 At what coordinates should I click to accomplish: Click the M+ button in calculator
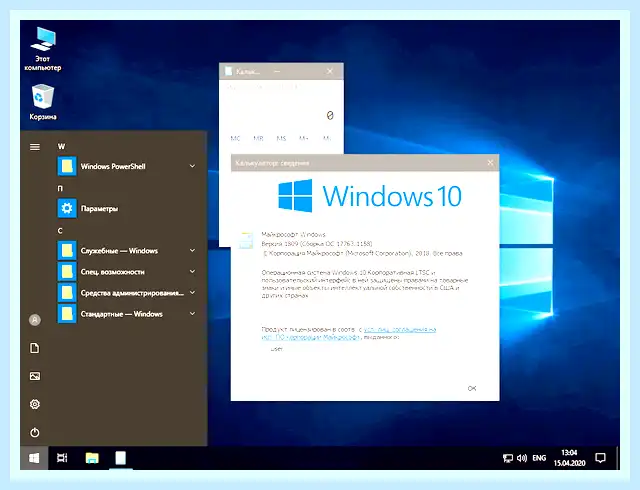coord(304,138)
